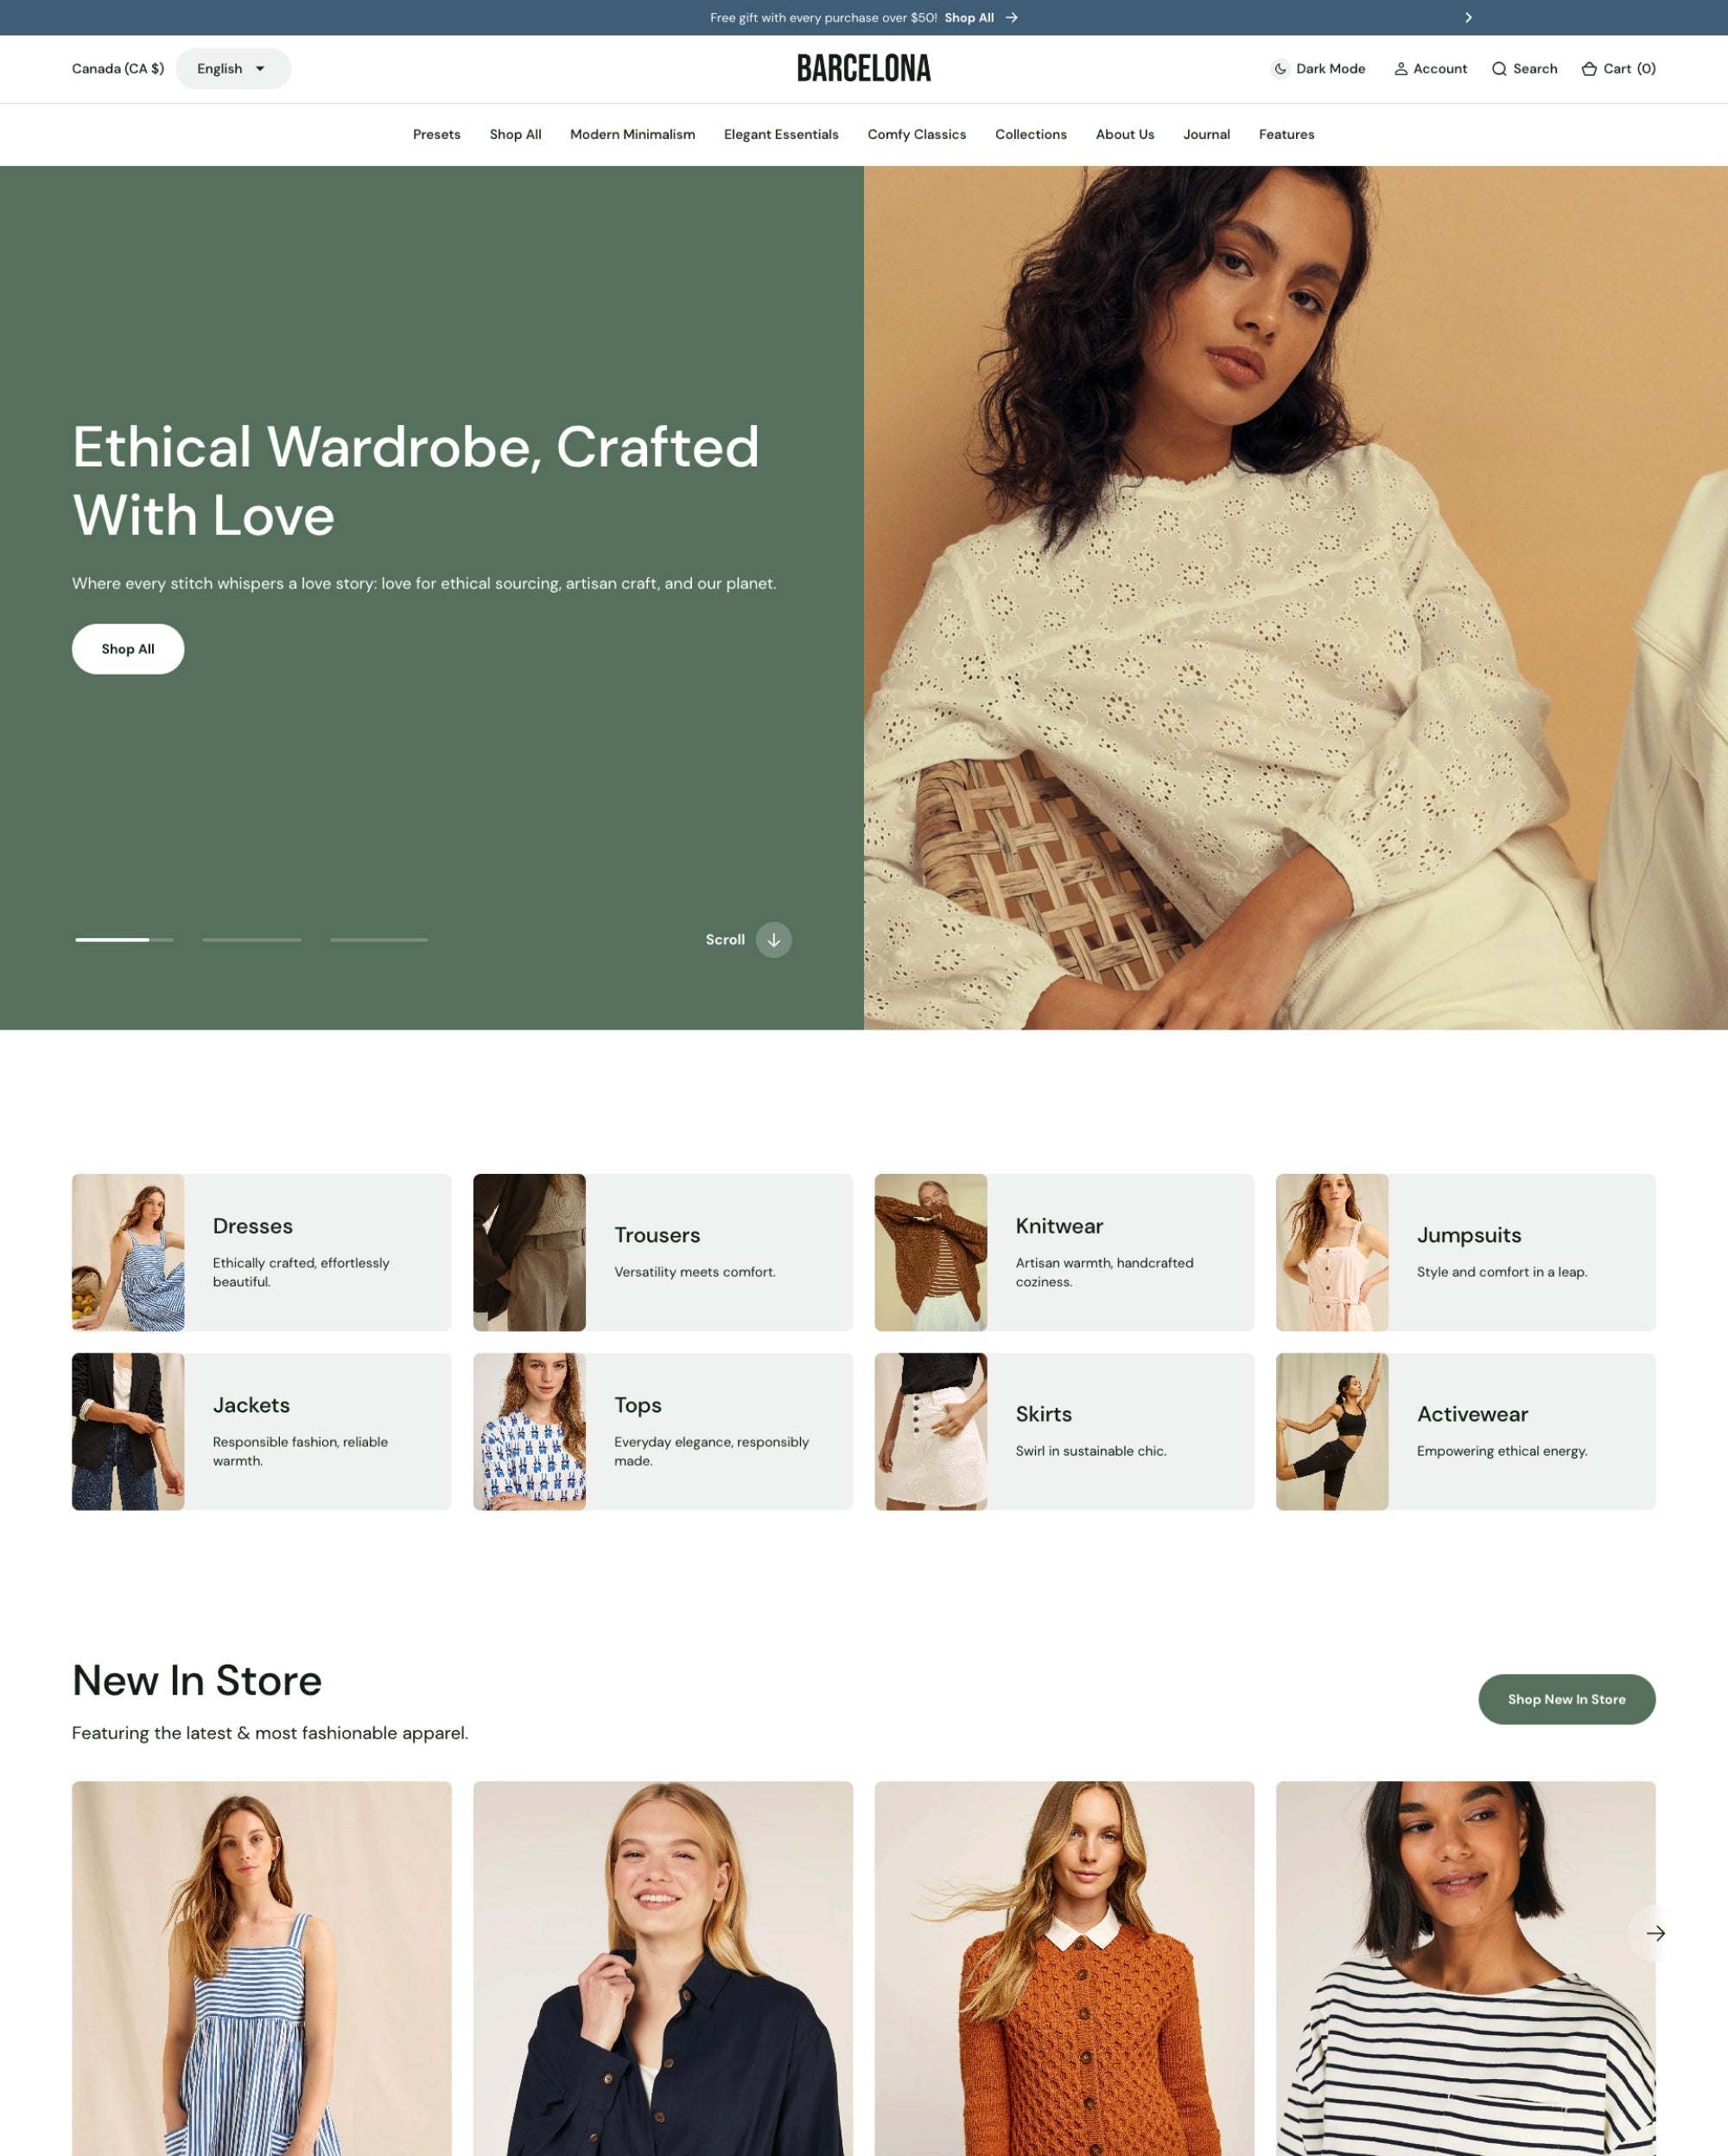Image resolution: width=1728 pixels, height=2156 pixels.
Task: Click Shop All hero button
Action: click(127, 647)
